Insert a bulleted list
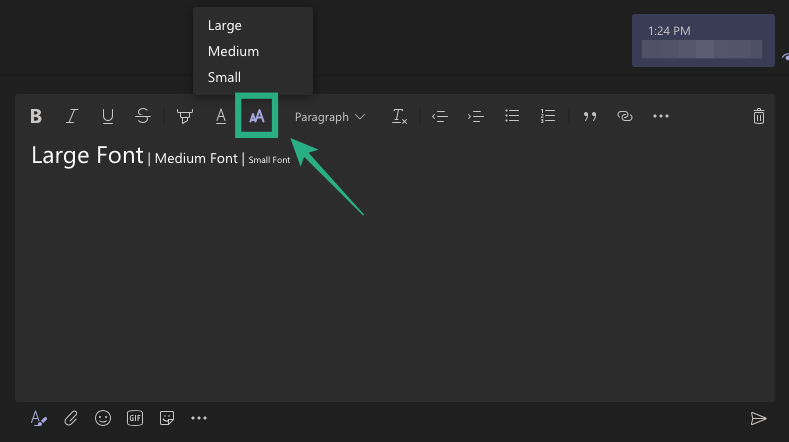Screen dimensions: 789x442 pyautogui.click(x=512, y=116)
